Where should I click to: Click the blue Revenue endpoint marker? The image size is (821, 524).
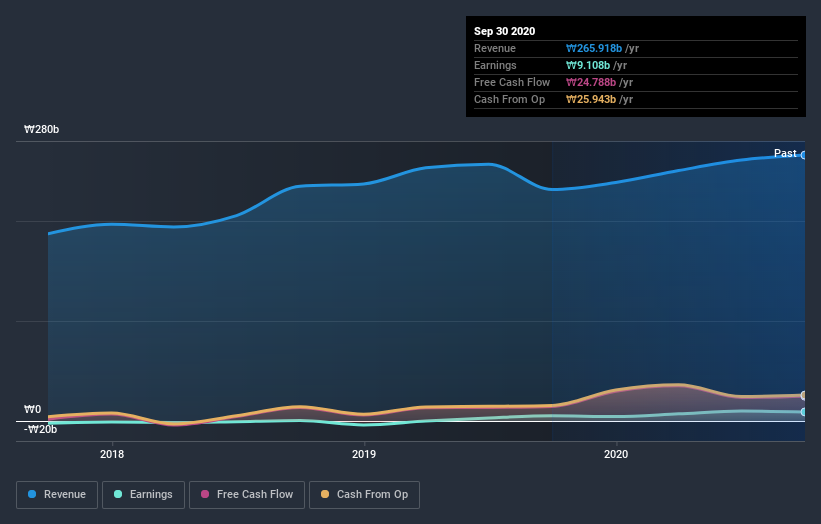pyautogui.click(x=804, y=155)
